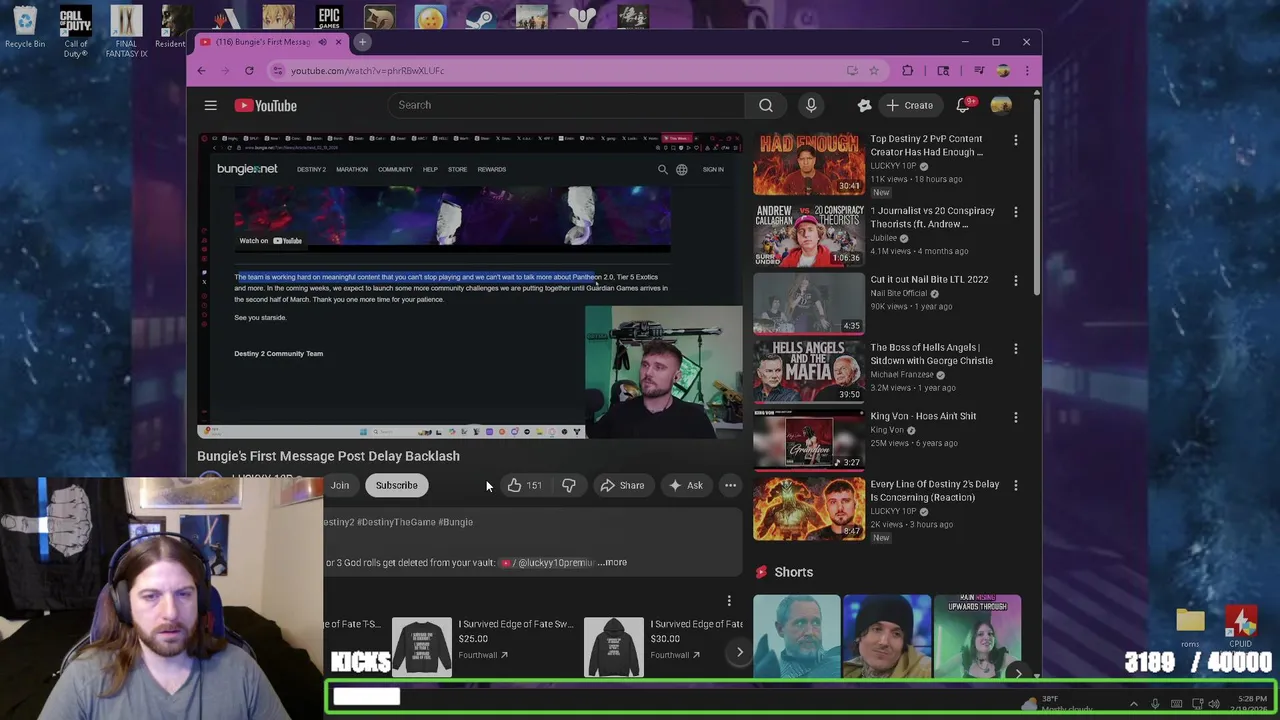Click COMMUNITY menu in the video
Screen dimensions: 1280x720
(395, 169)
